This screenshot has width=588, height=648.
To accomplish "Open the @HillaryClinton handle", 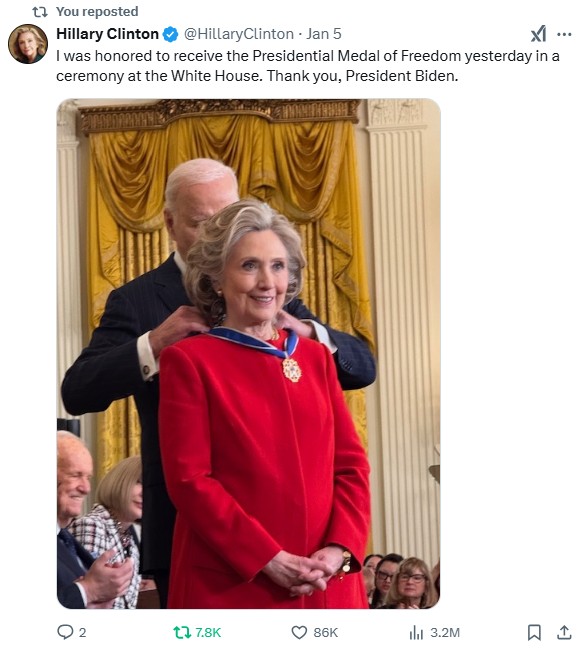I will coord(238,34).
